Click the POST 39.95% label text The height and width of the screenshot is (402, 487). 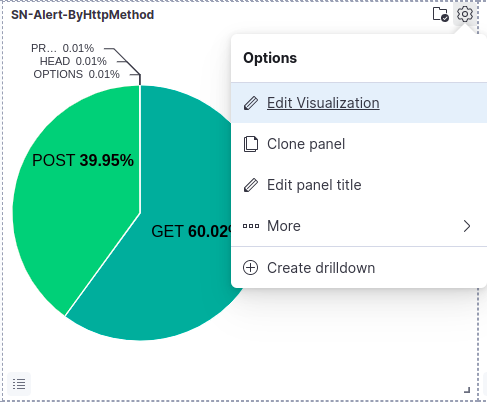pos(83,161)
